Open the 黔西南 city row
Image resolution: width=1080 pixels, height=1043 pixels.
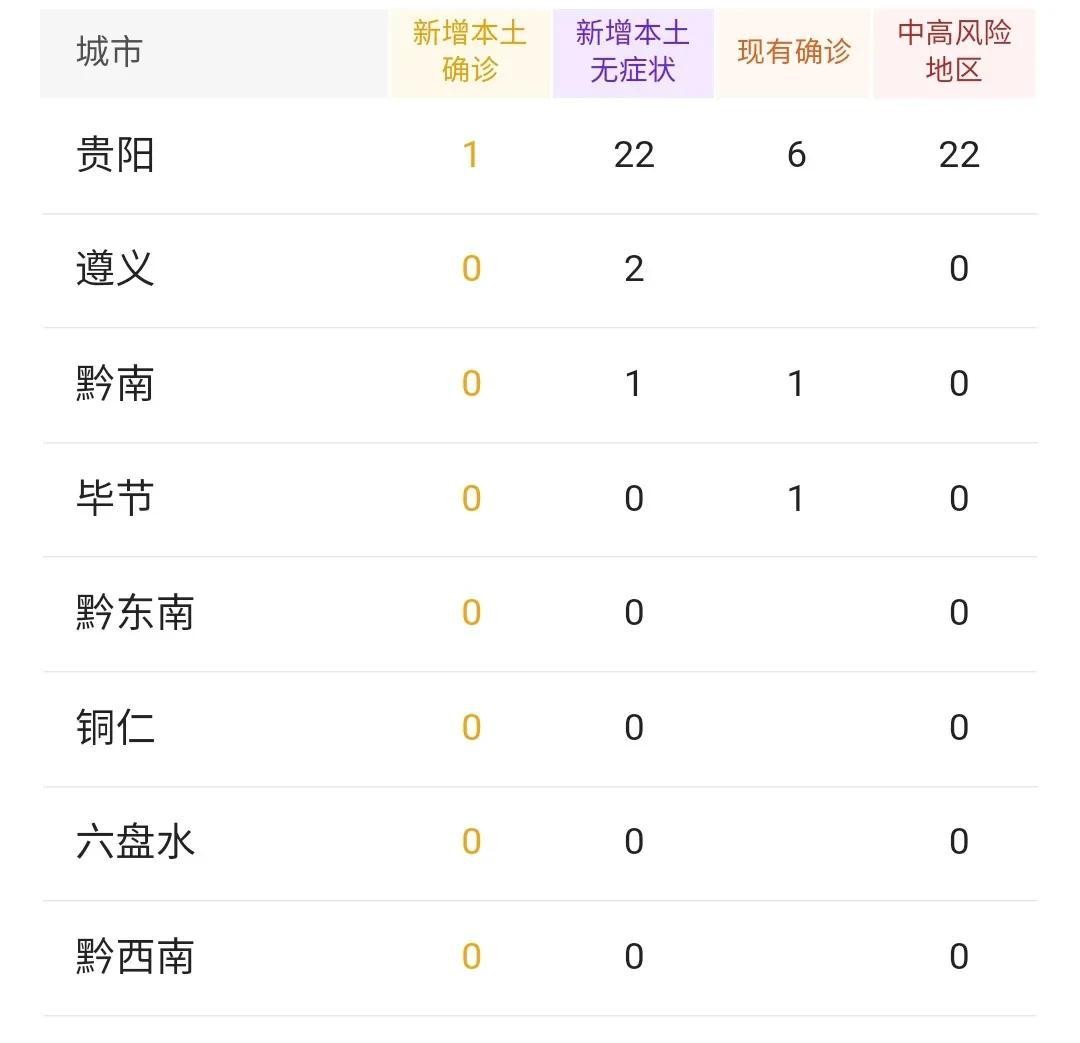539,958
